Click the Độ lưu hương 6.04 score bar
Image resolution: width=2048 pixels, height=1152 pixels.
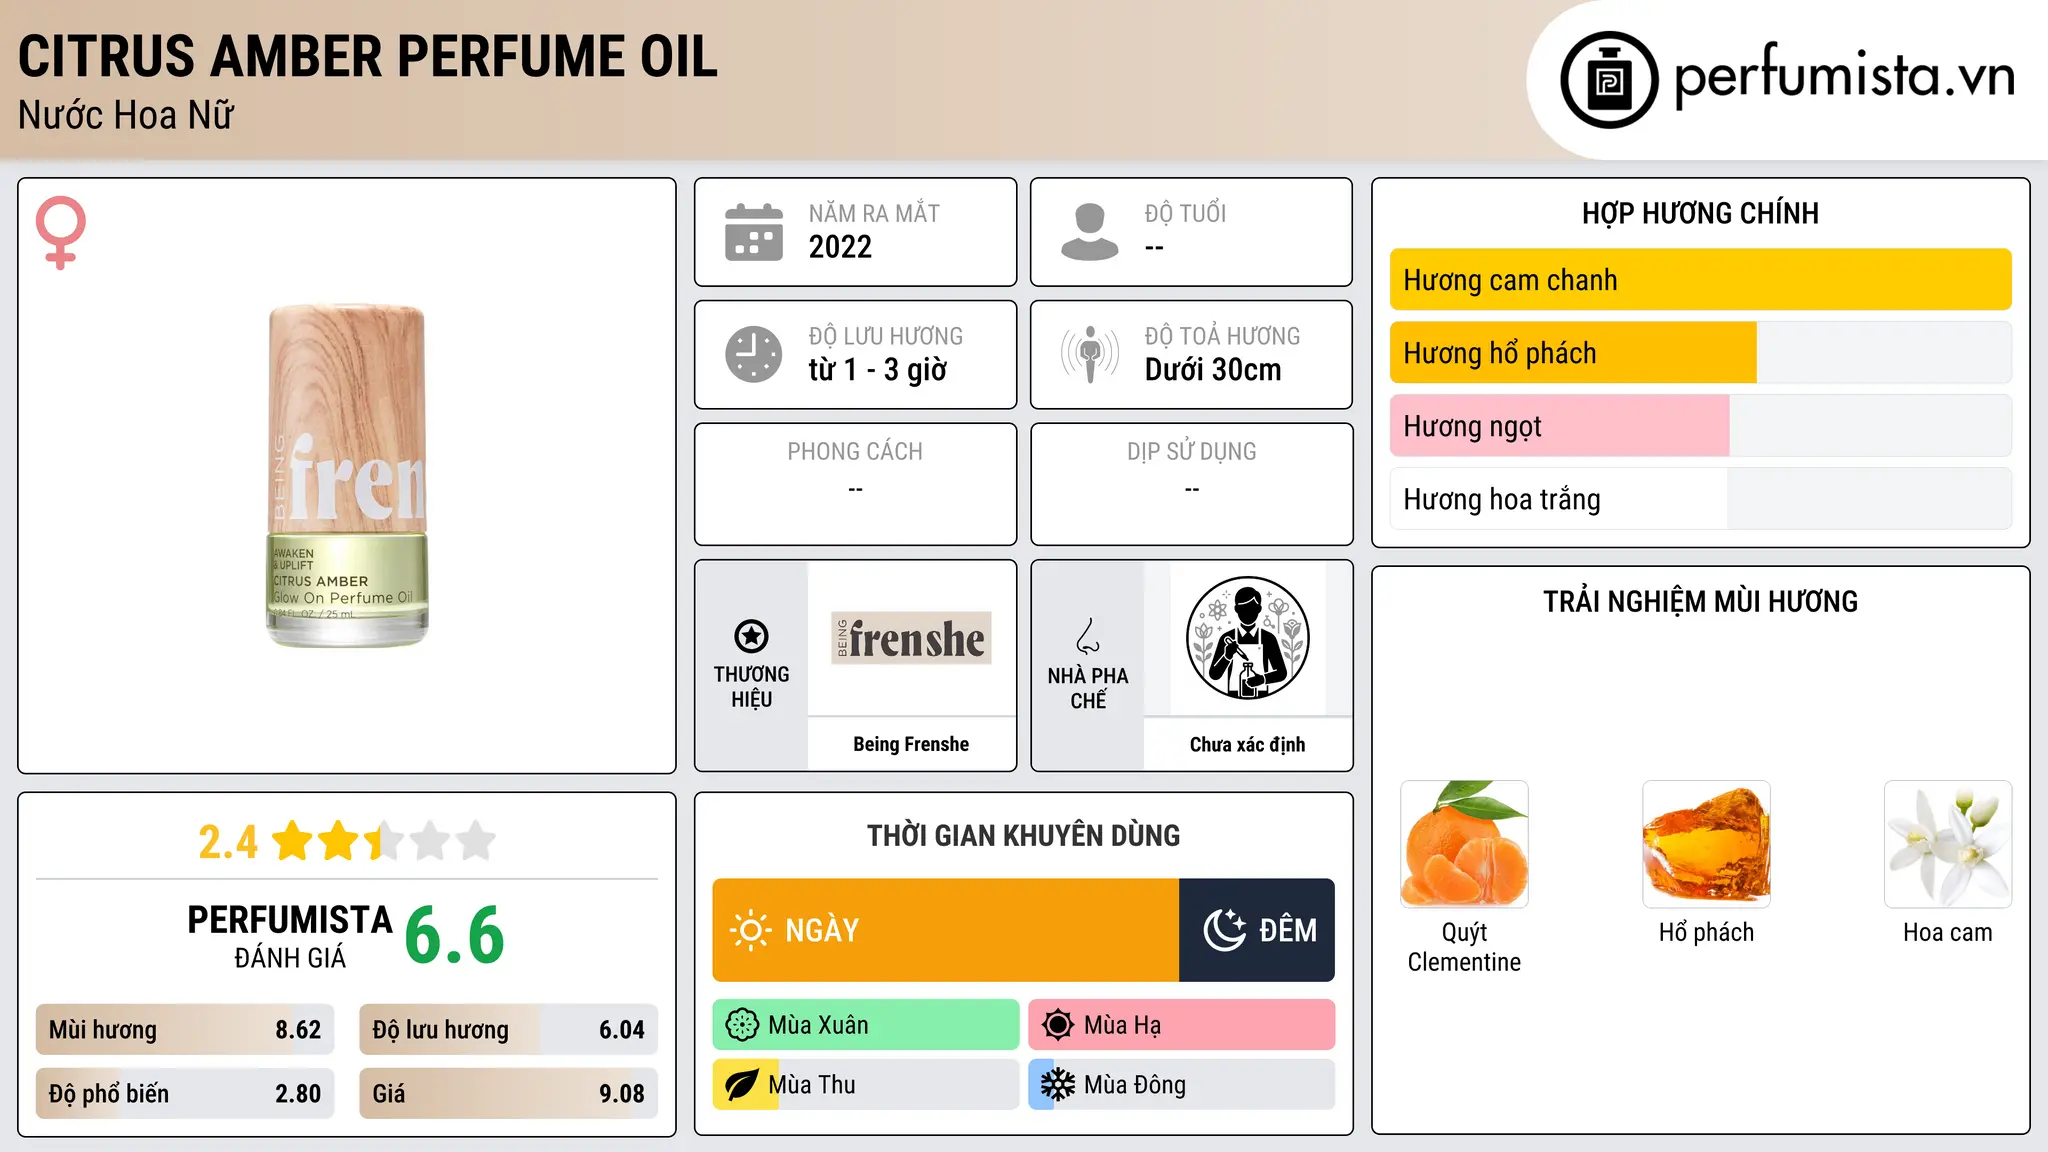(508, 1030)
